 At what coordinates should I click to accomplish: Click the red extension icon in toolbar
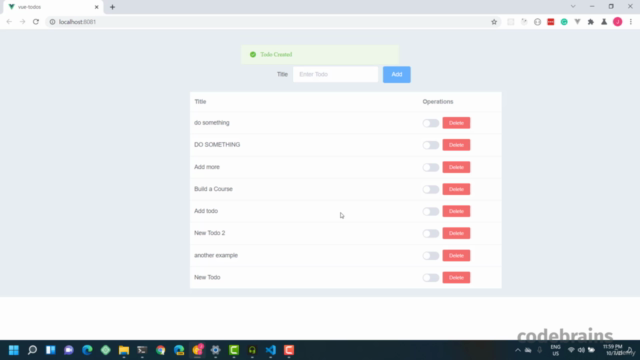point(551,22)
